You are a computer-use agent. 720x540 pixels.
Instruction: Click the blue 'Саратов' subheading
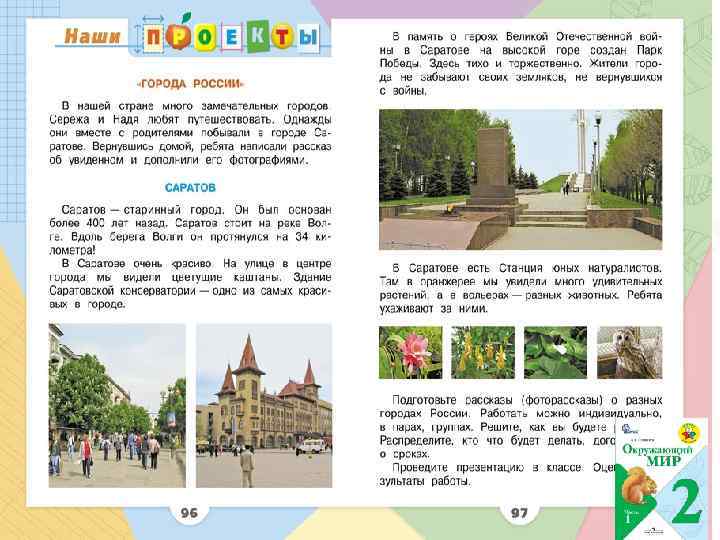(x=190, y=188)
